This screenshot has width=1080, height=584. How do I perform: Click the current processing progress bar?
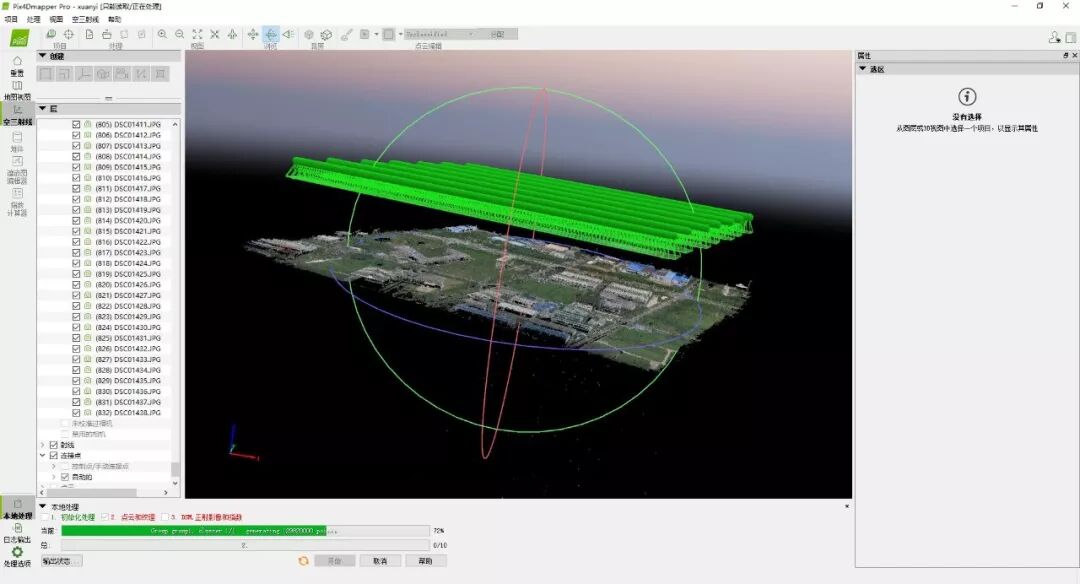click(x=245, y=531)
